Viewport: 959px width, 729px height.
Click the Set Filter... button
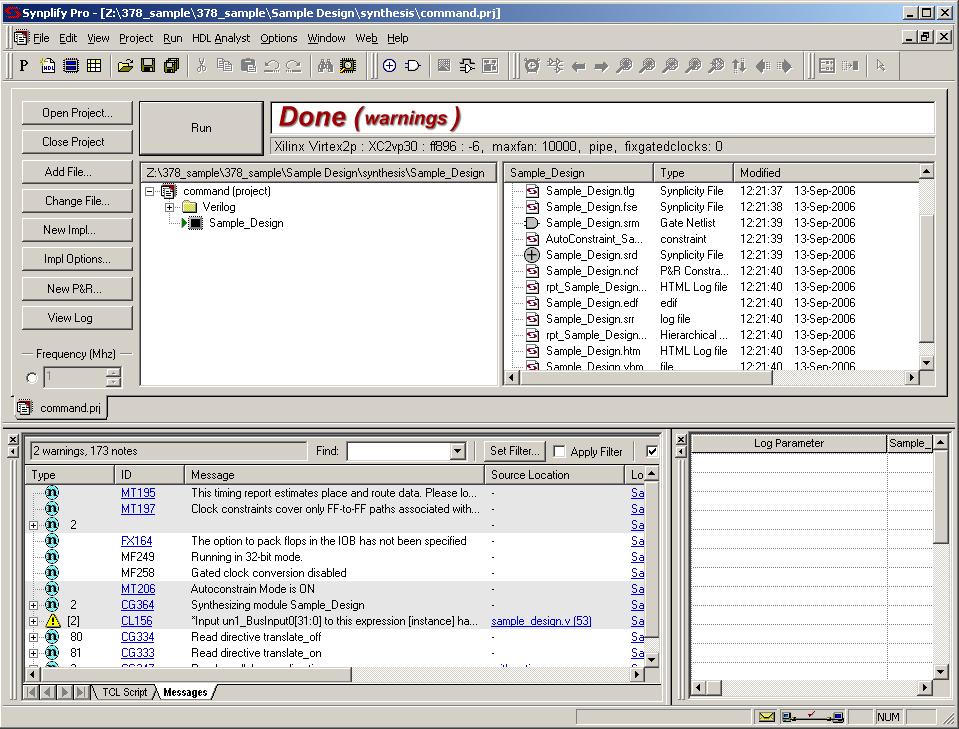coord(514,451)
